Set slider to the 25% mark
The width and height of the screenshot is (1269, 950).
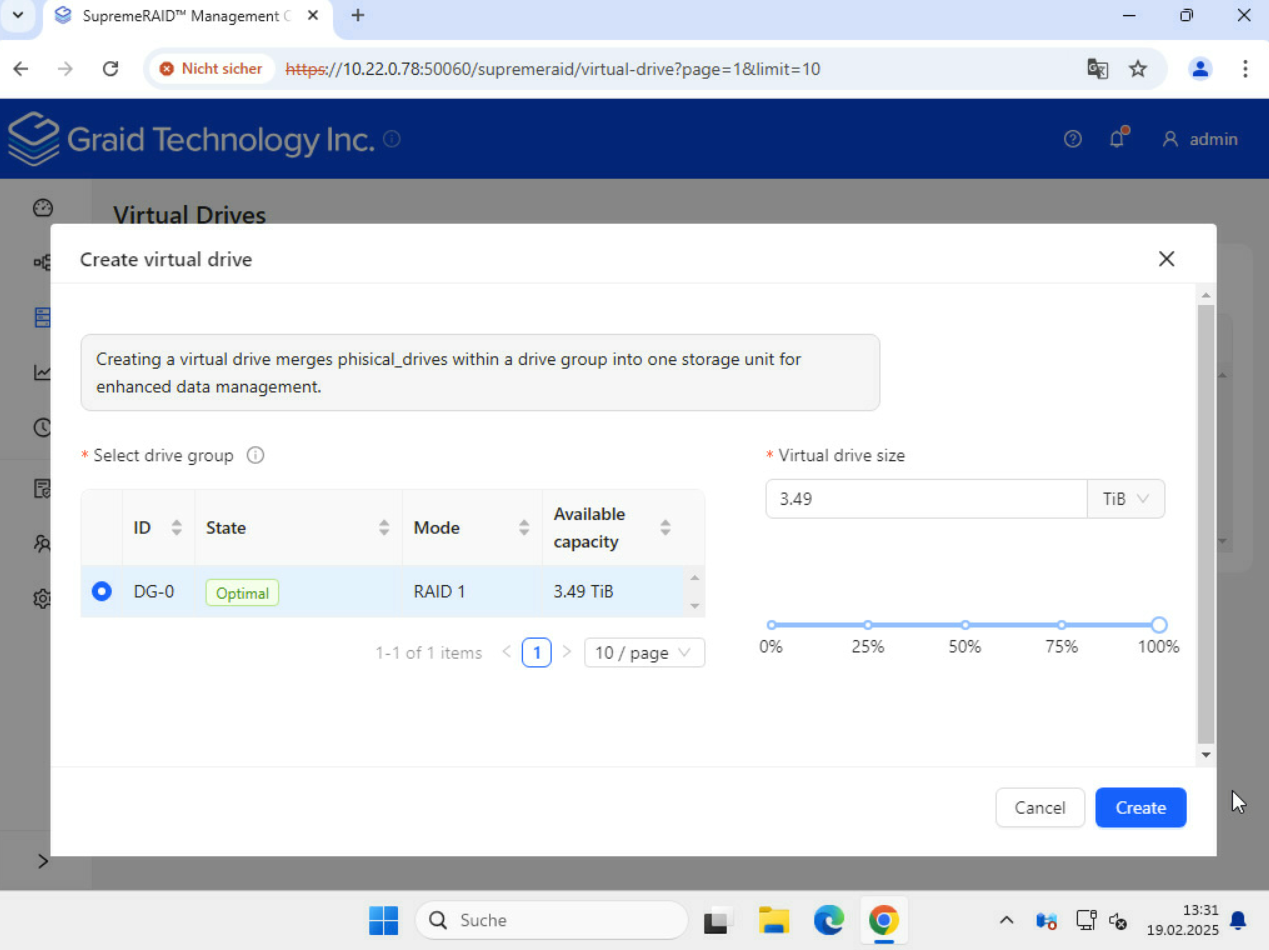868,625
